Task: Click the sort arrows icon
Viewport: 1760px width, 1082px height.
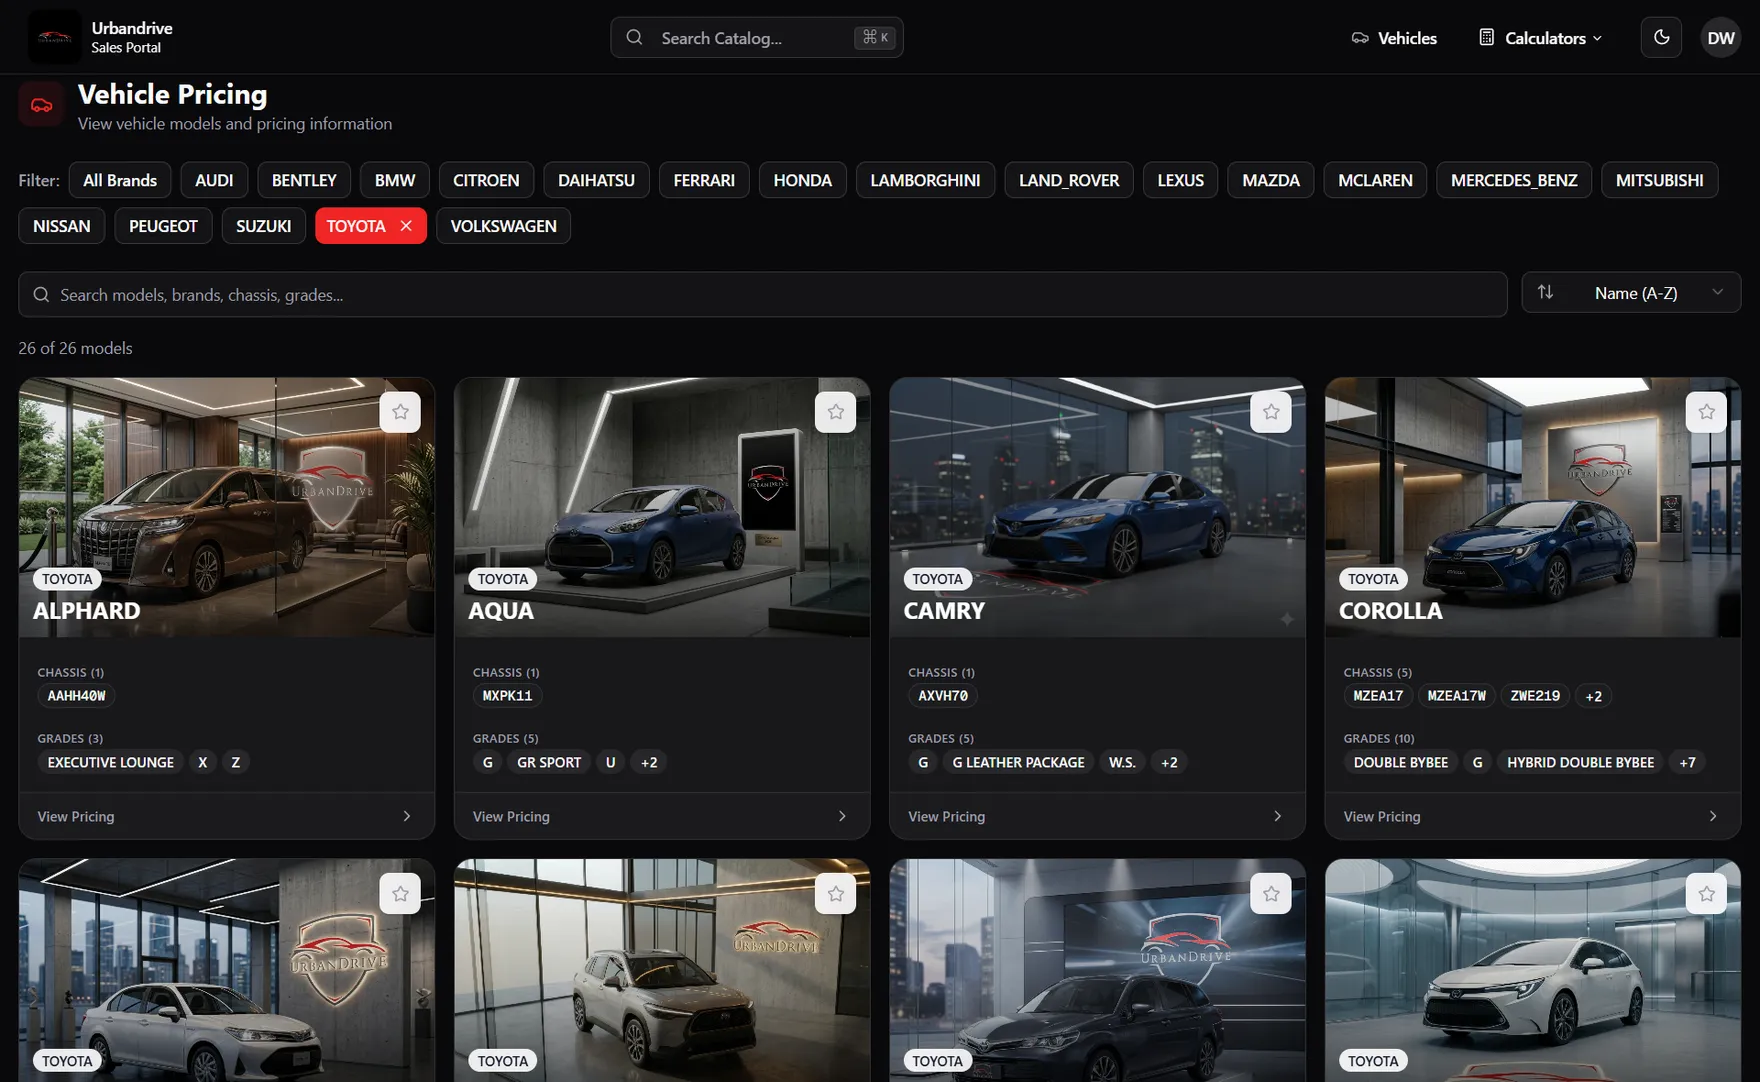Action: (x=1545, y=292)
